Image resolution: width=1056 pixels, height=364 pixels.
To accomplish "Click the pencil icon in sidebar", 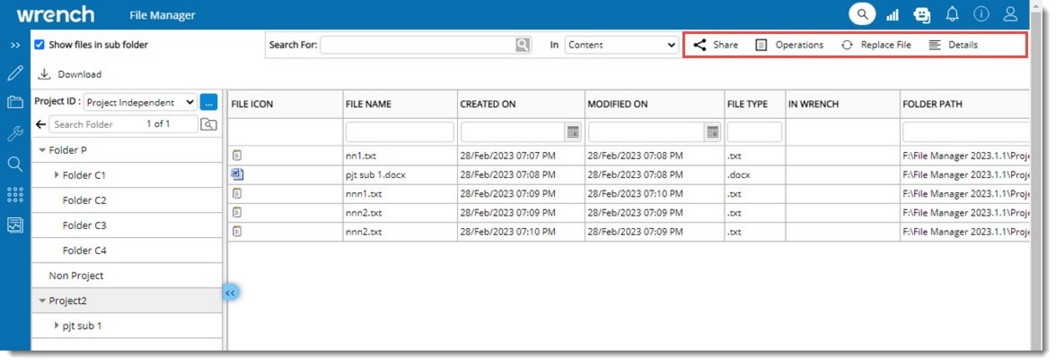I will click(15, 73).
